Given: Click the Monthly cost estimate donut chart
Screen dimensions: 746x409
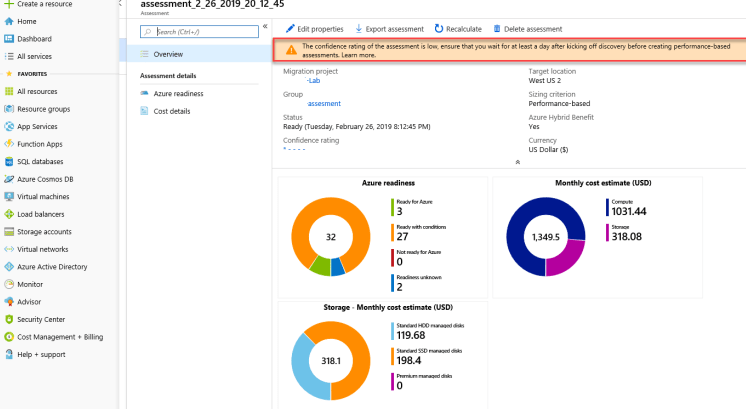Looking at the screenshot, I should (x=546, y=237).
